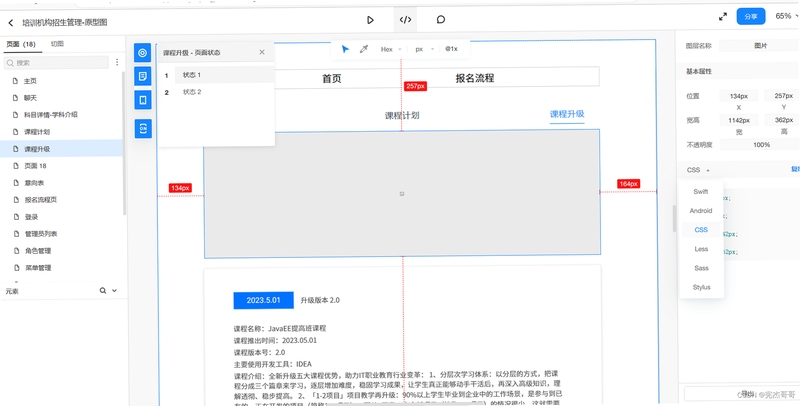Click the 课程计划 tab on canvas
800x406 pixels.
(402, 116)
